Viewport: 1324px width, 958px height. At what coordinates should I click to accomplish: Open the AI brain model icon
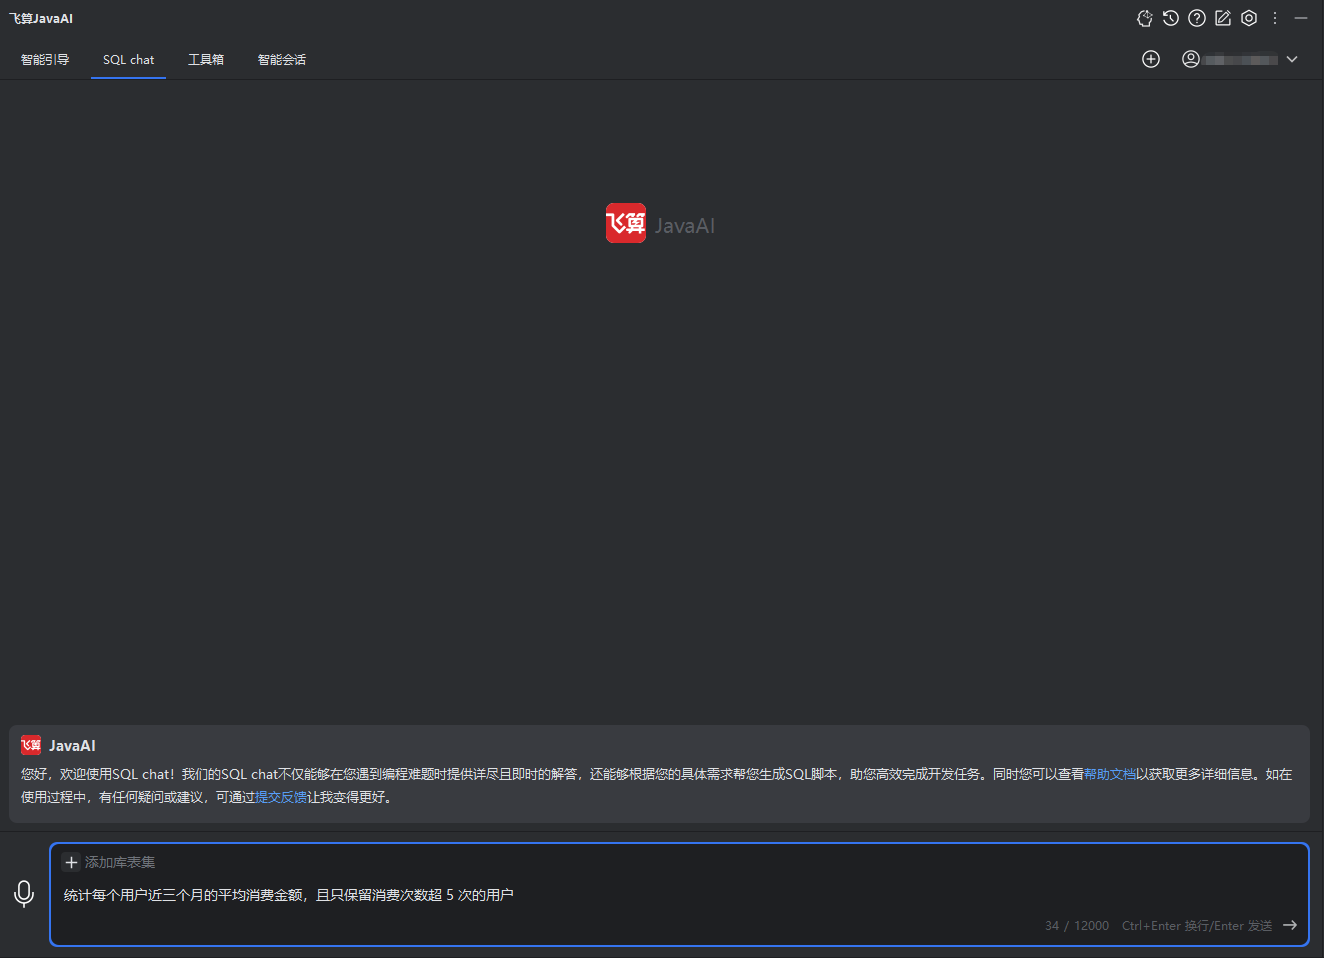pos(1145,18)
